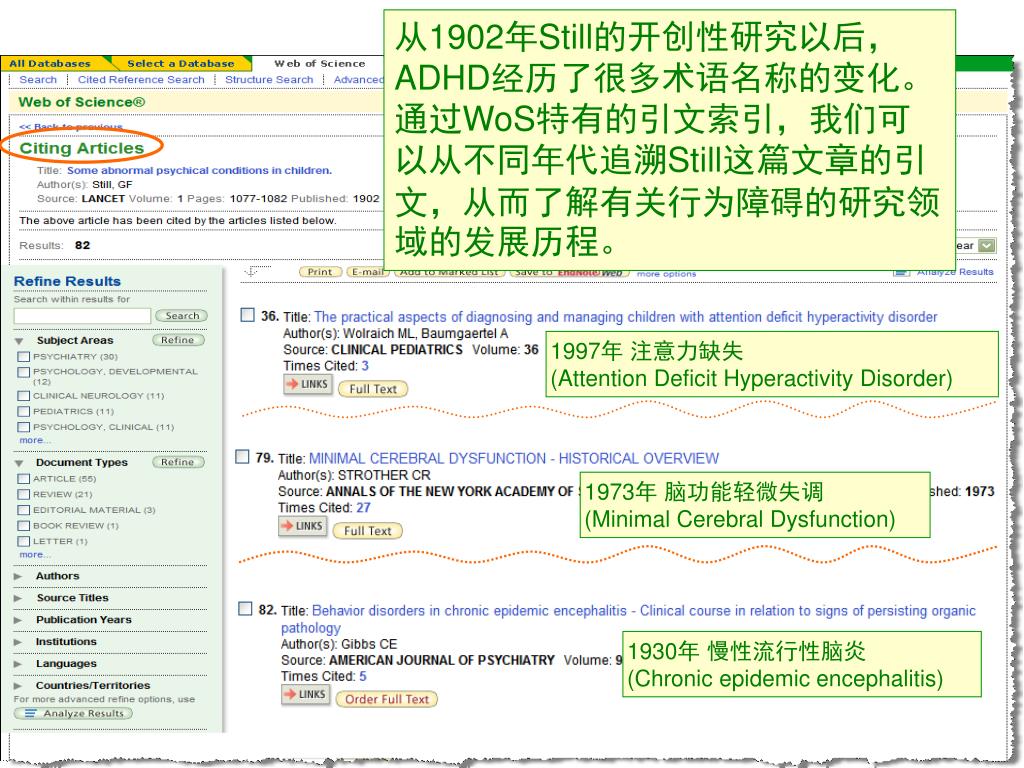
Task: Check LETTER (1) document type
Action: [x=24, y=541]
